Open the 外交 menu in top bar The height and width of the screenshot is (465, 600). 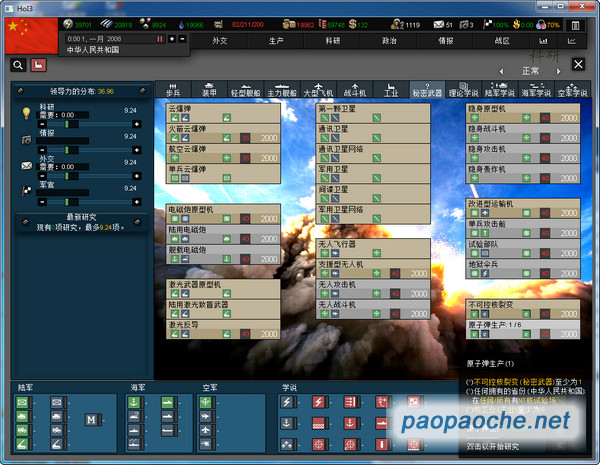tap(220, 41)
